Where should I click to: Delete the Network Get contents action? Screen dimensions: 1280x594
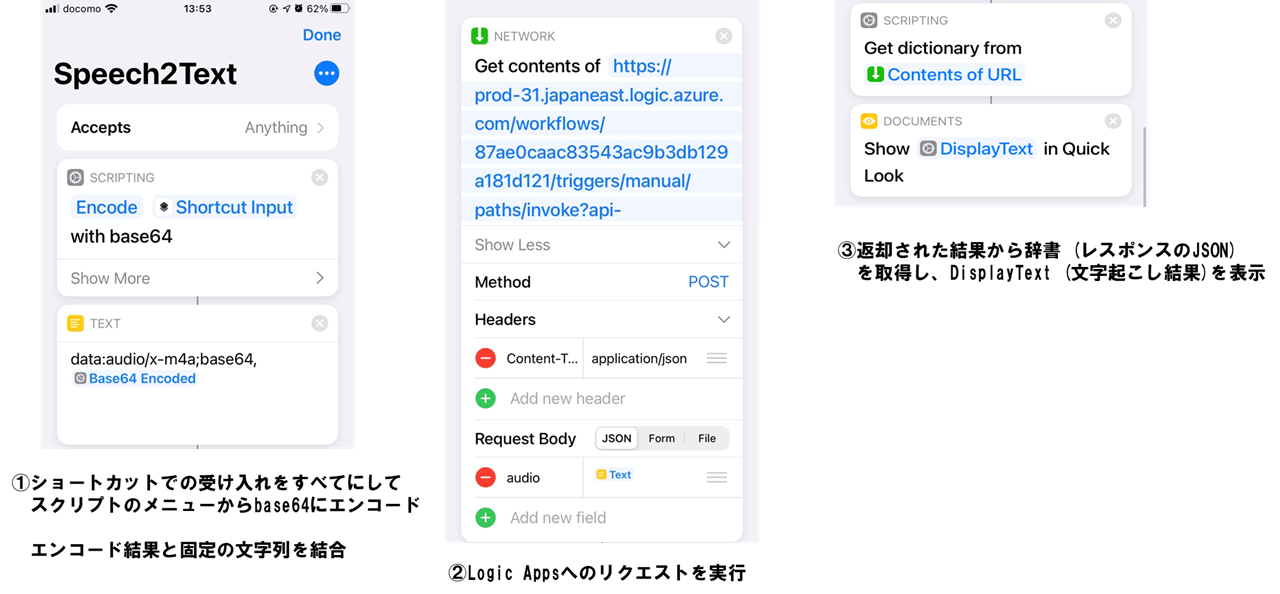coord(724,36)
